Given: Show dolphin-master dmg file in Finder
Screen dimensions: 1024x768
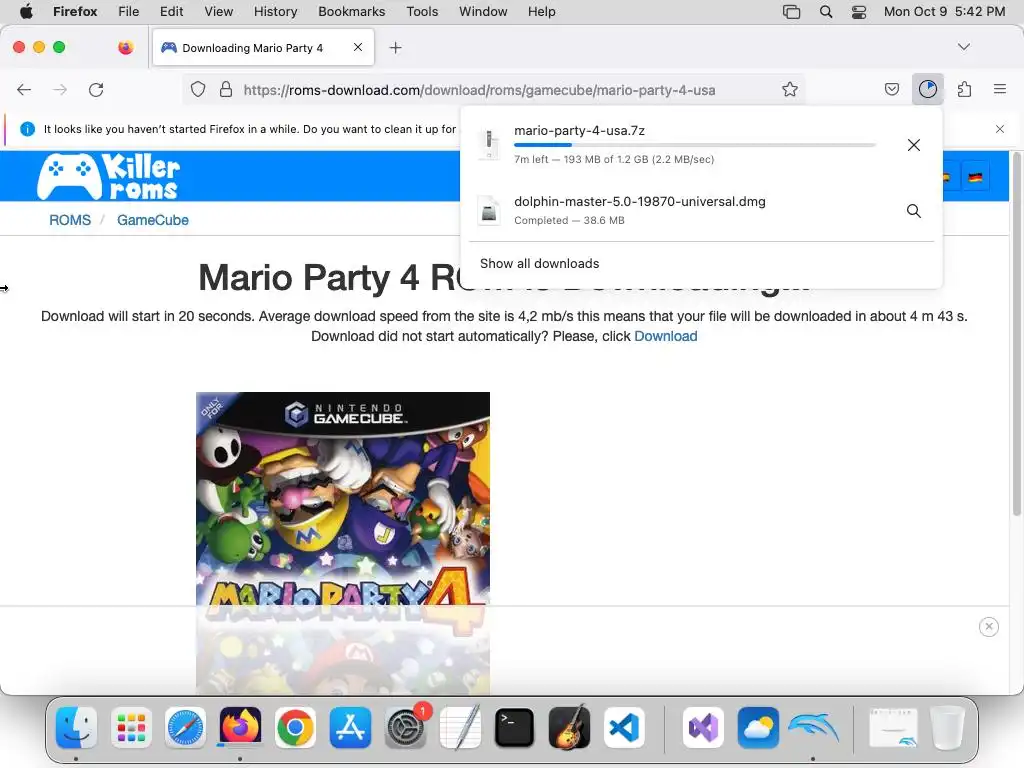Looking at the screenshot, I should point(914,211).
